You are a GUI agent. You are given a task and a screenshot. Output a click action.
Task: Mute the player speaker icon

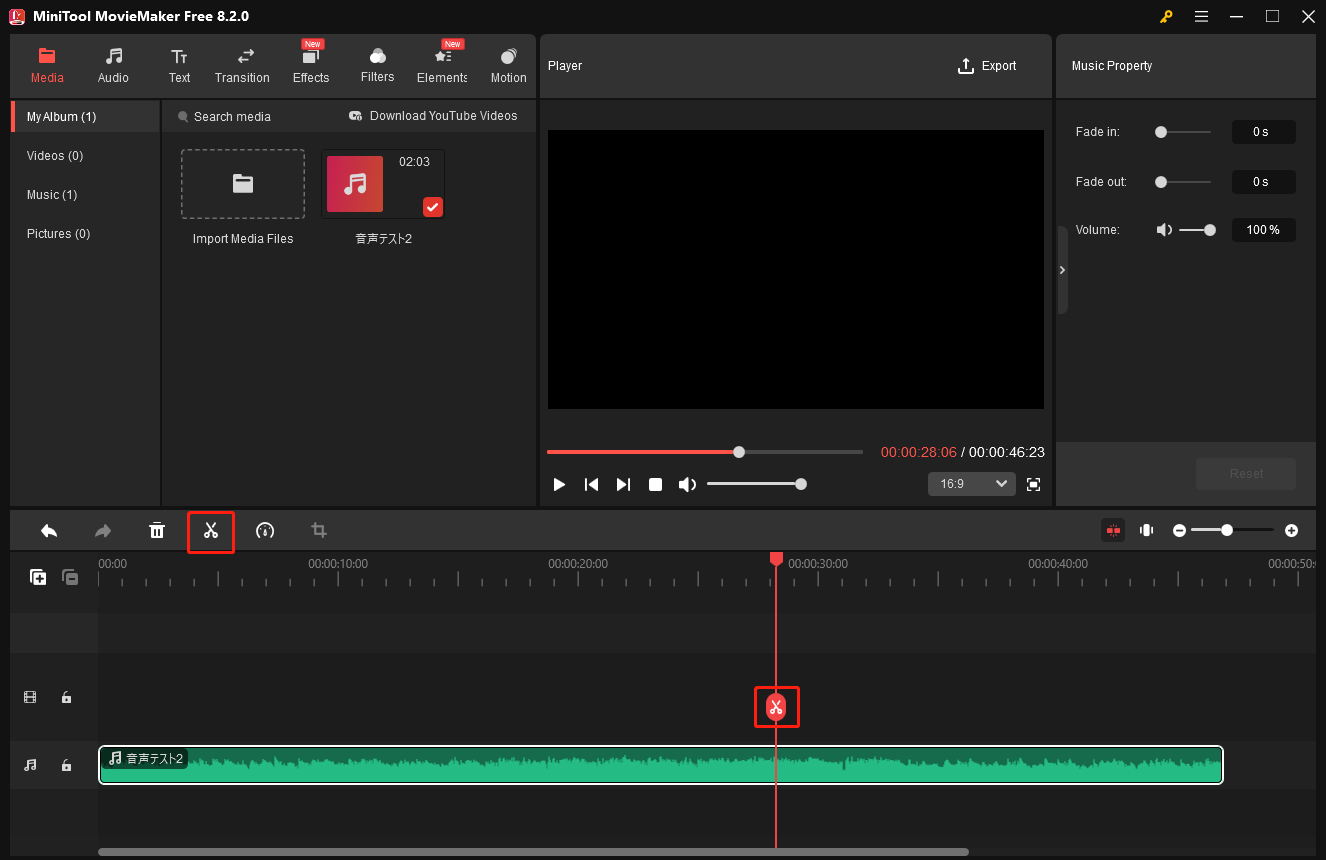tap(687, 484)
